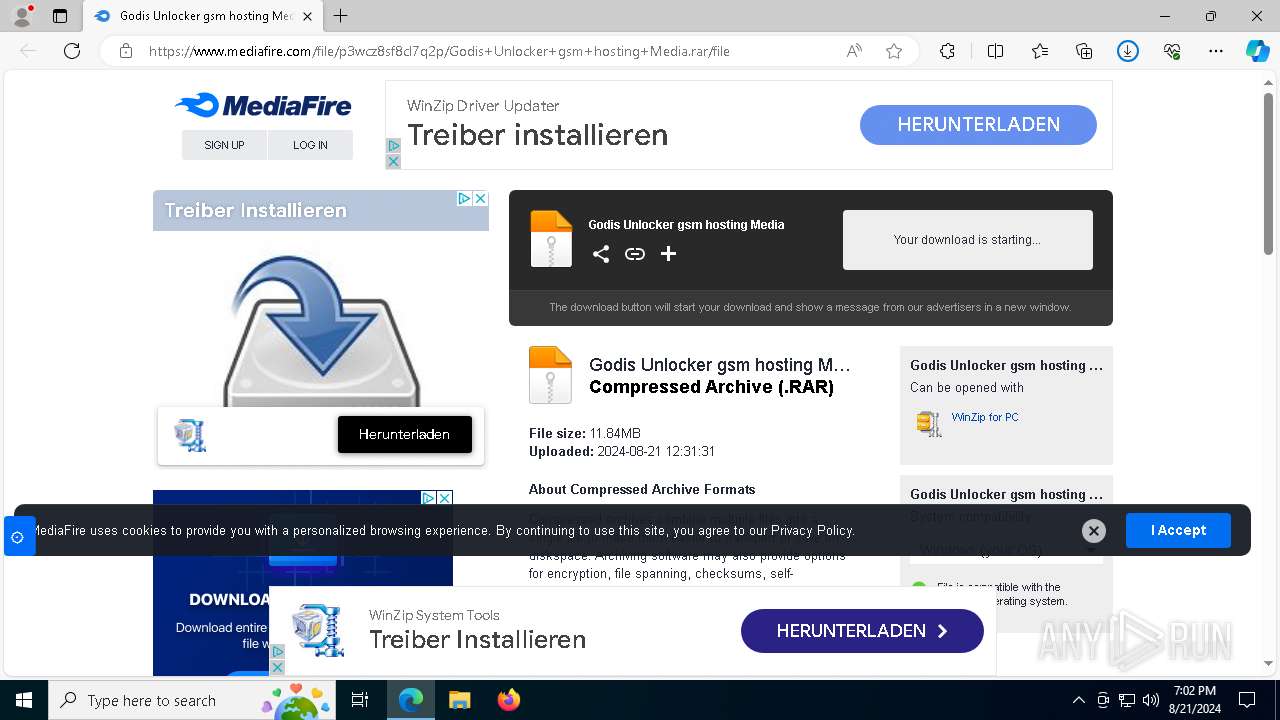Click the WinZip program icon in sidebar

tap(929, 424)
